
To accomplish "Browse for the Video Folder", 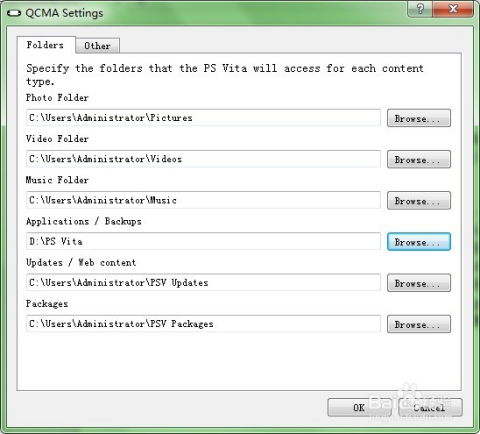I will pyautogui.click(x=419, y=159).
